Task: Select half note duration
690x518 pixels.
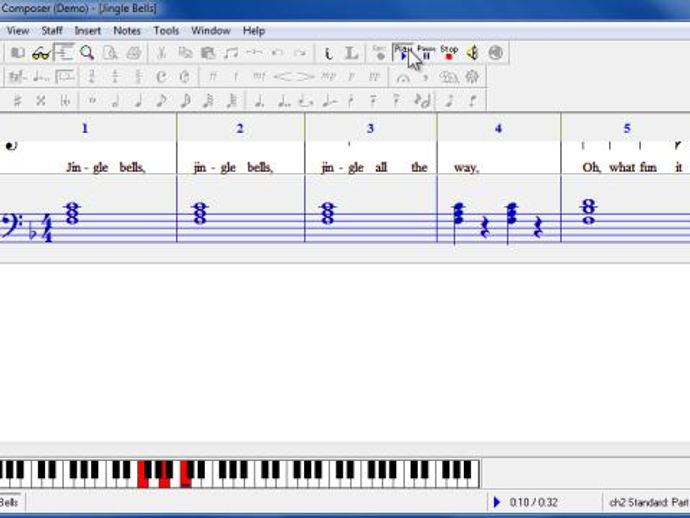Action: pyautogui.click(x=115, y=101)
